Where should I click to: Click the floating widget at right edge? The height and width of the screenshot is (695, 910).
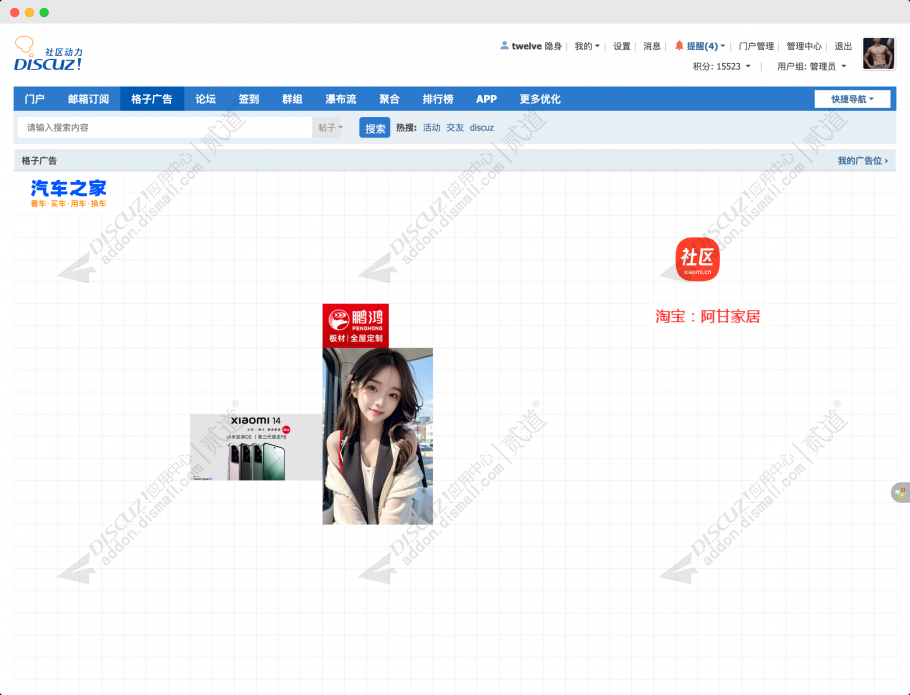coord(900,492)
